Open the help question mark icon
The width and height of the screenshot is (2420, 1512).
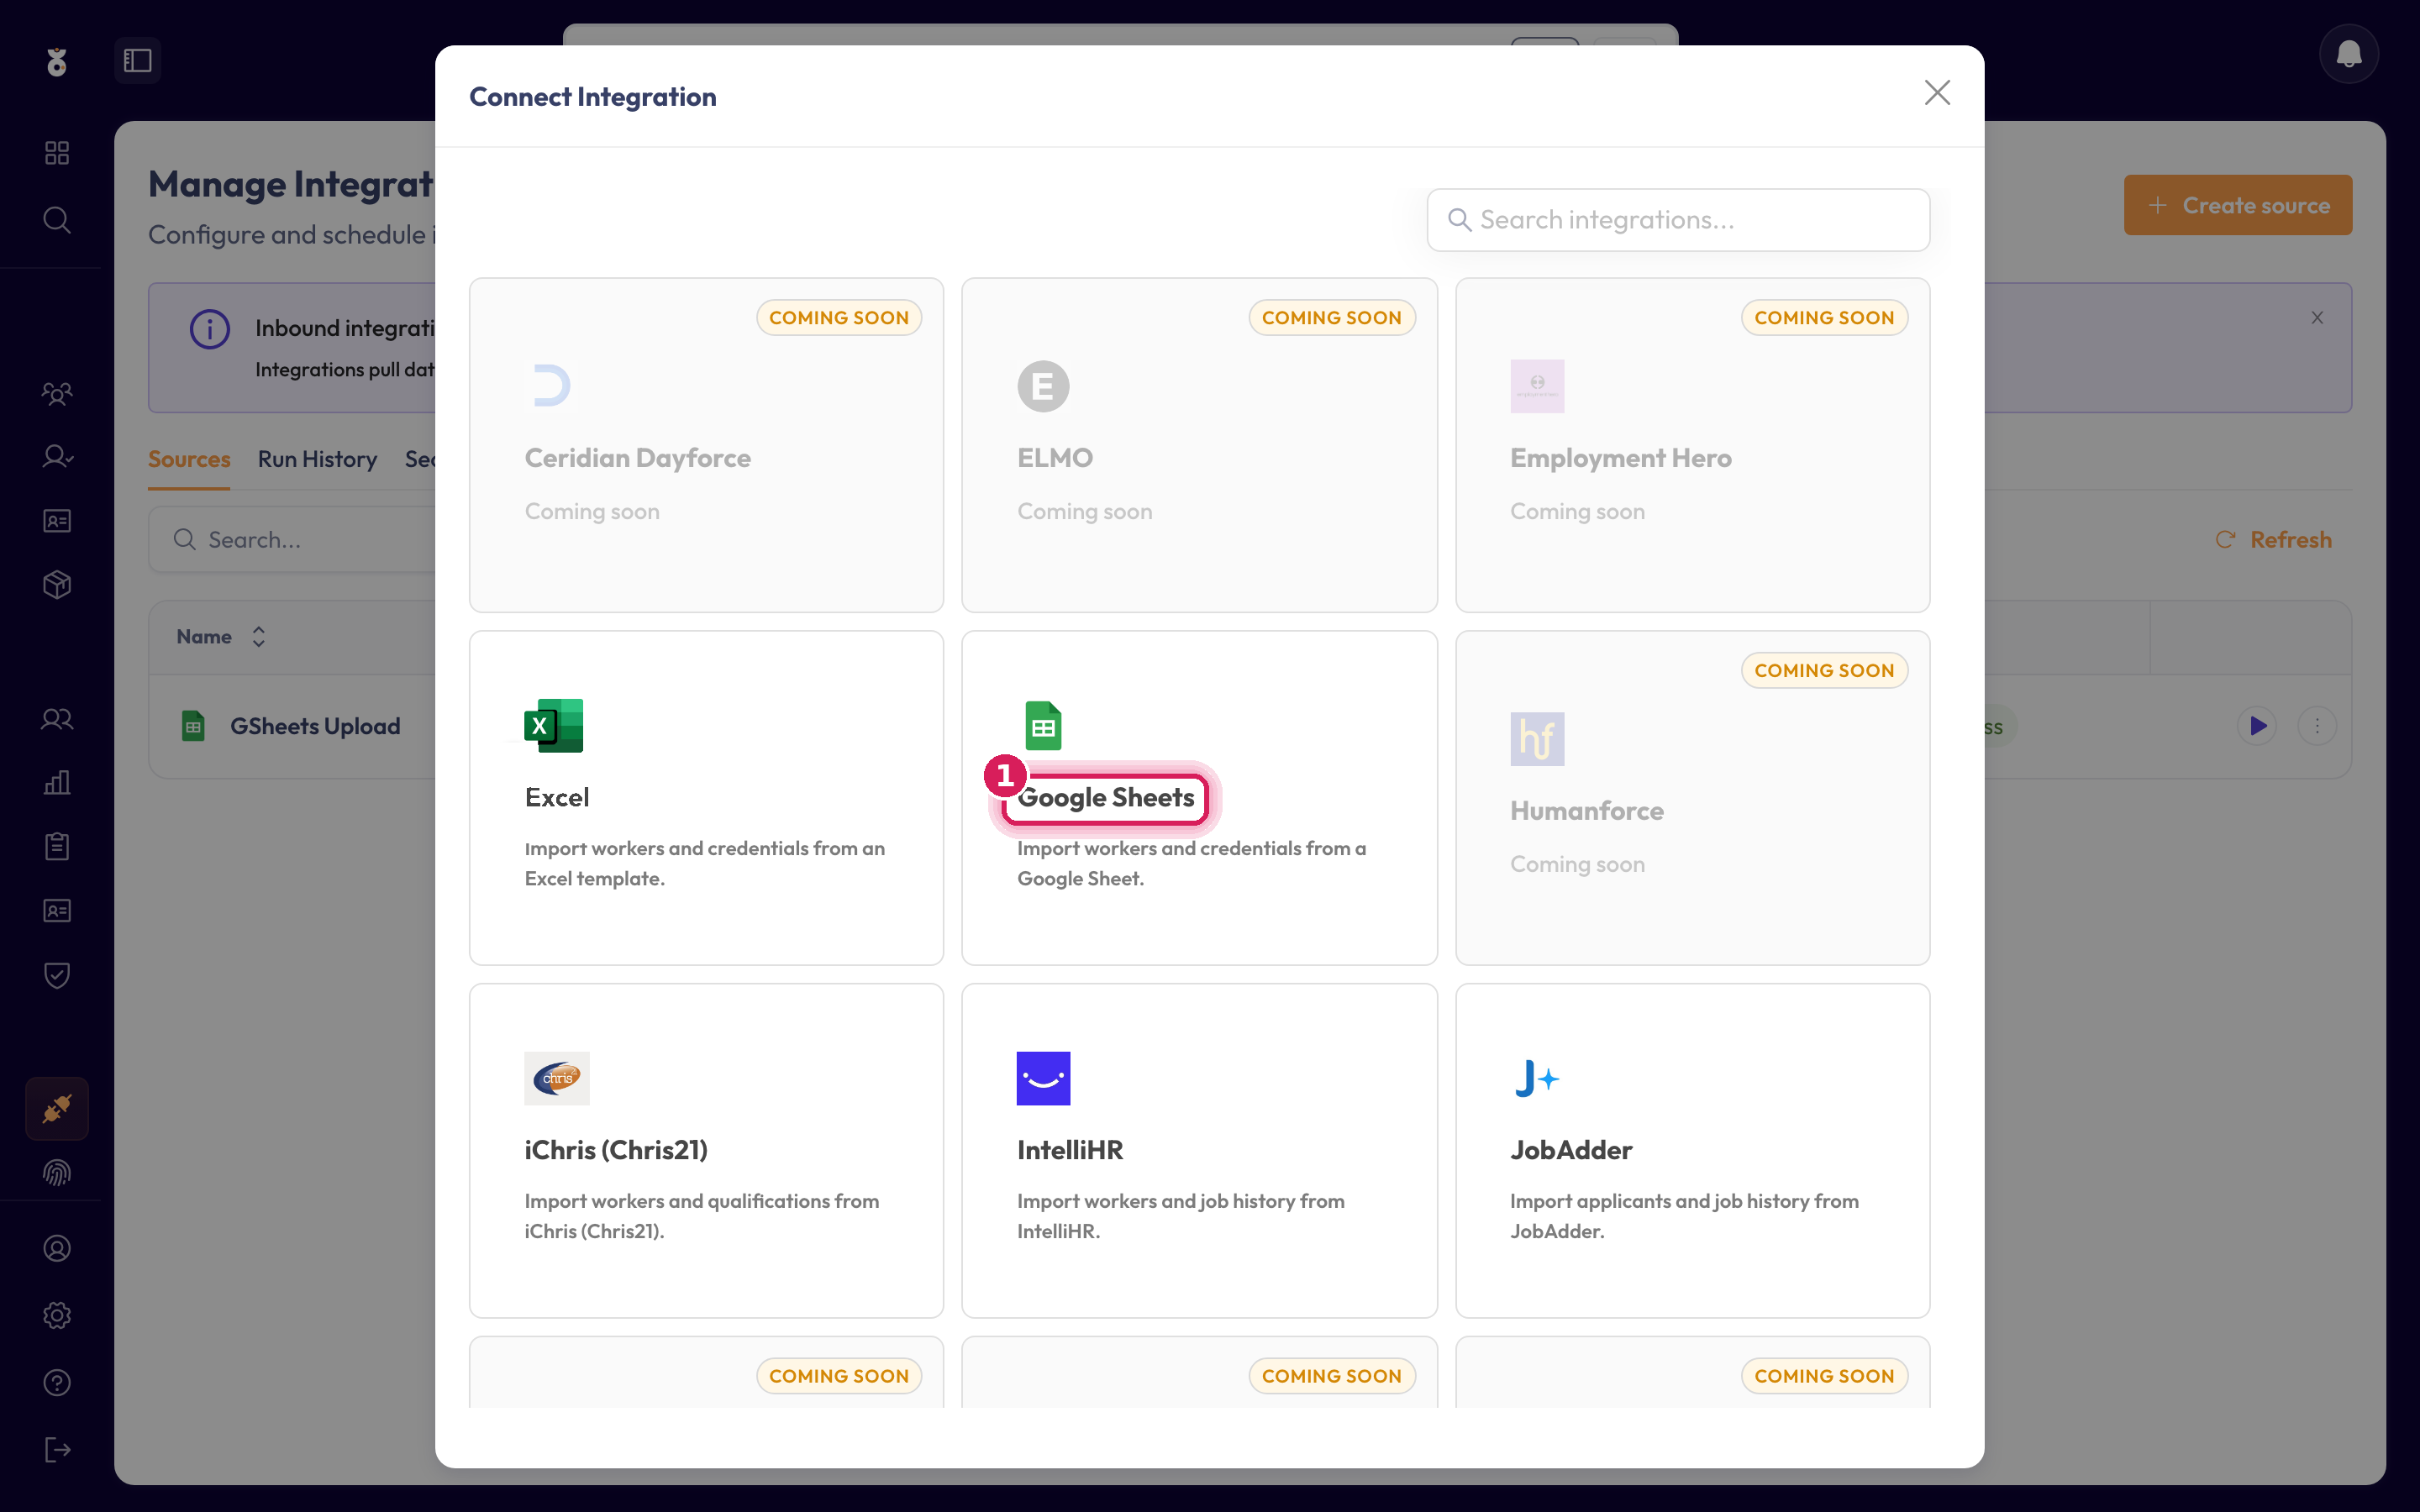click(57, 1382)
